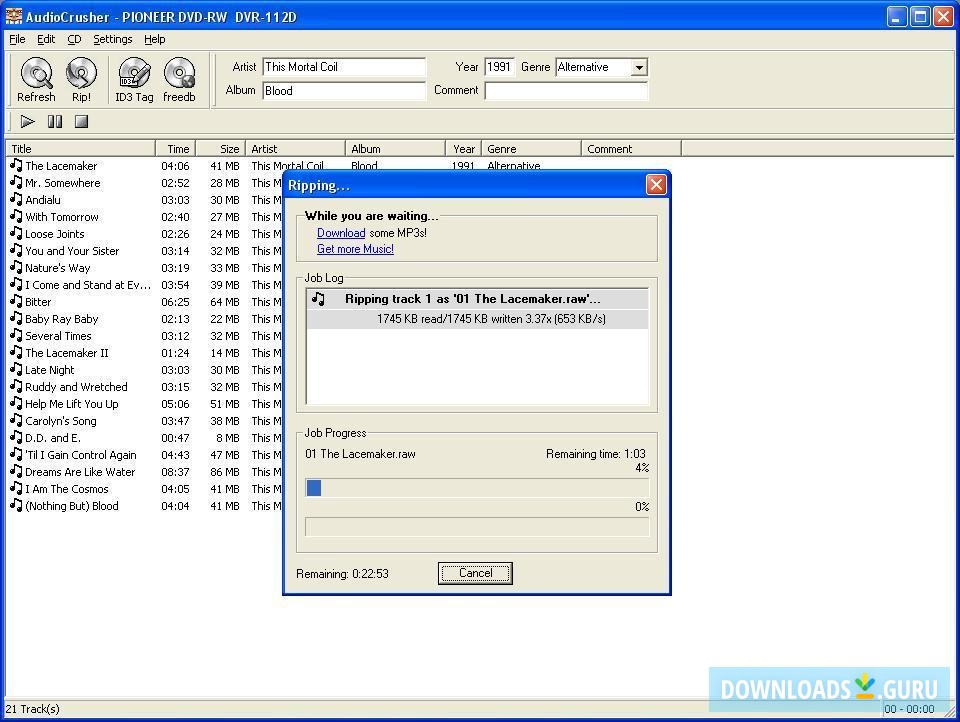960x722 pixels.
Task: Maximize the AudioCrusher window
Action: [920, 17]
